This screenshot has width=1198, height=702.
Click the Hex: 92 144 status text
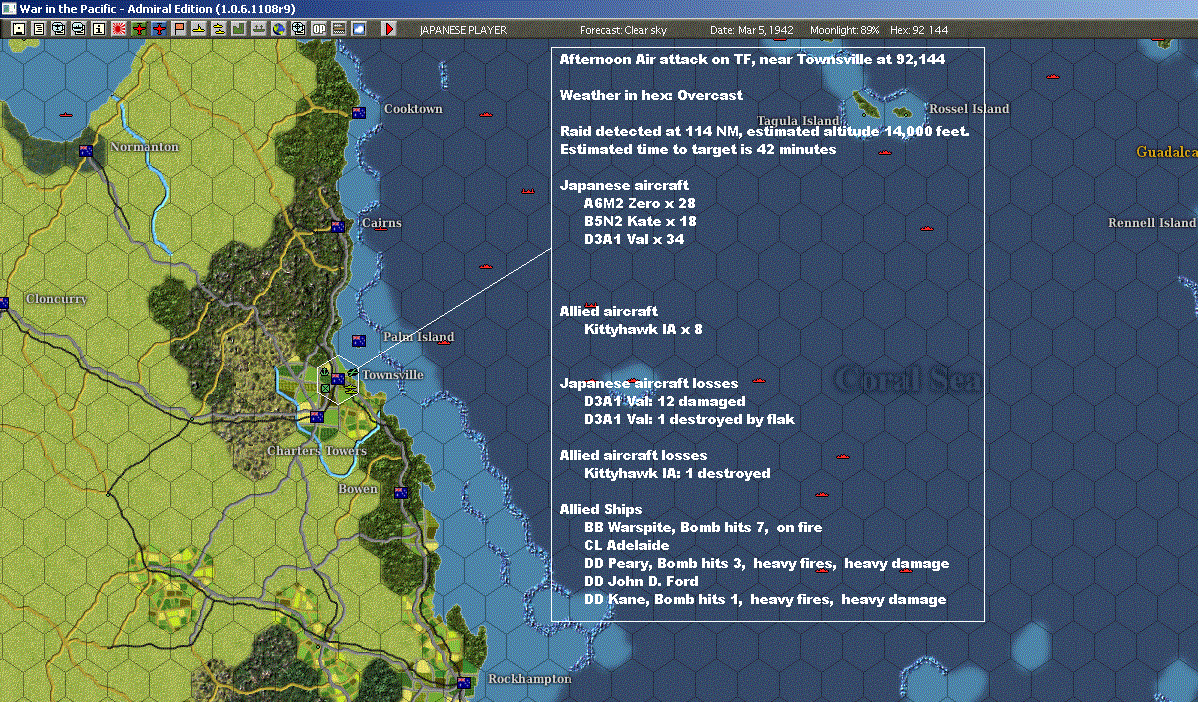(x=919, y=30)
